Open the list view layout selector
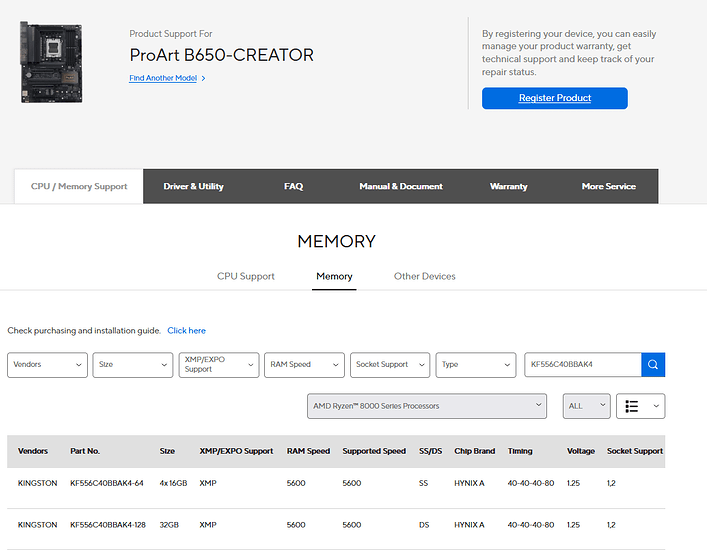This screenshot has width=707, height=550. pyautogui.click(x=641, y=406)
